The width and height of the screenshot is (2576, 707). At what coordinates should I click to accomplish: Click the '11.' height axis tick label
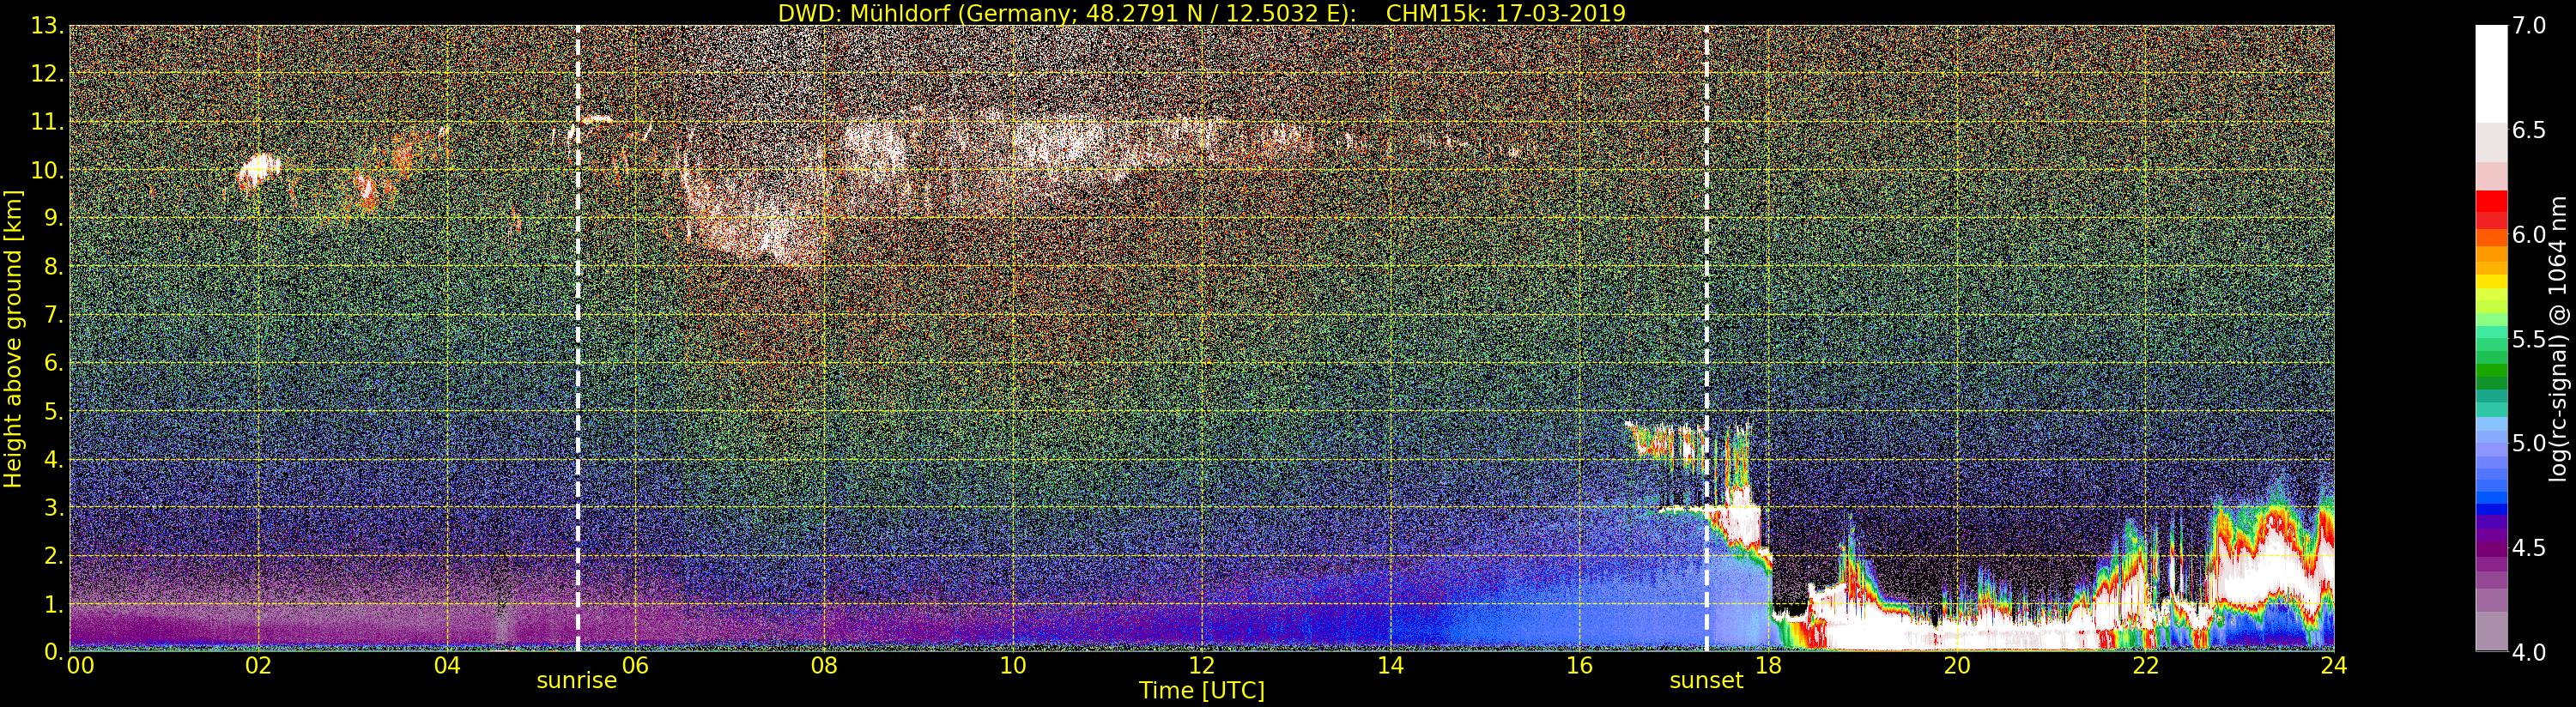tap(47, 122)
